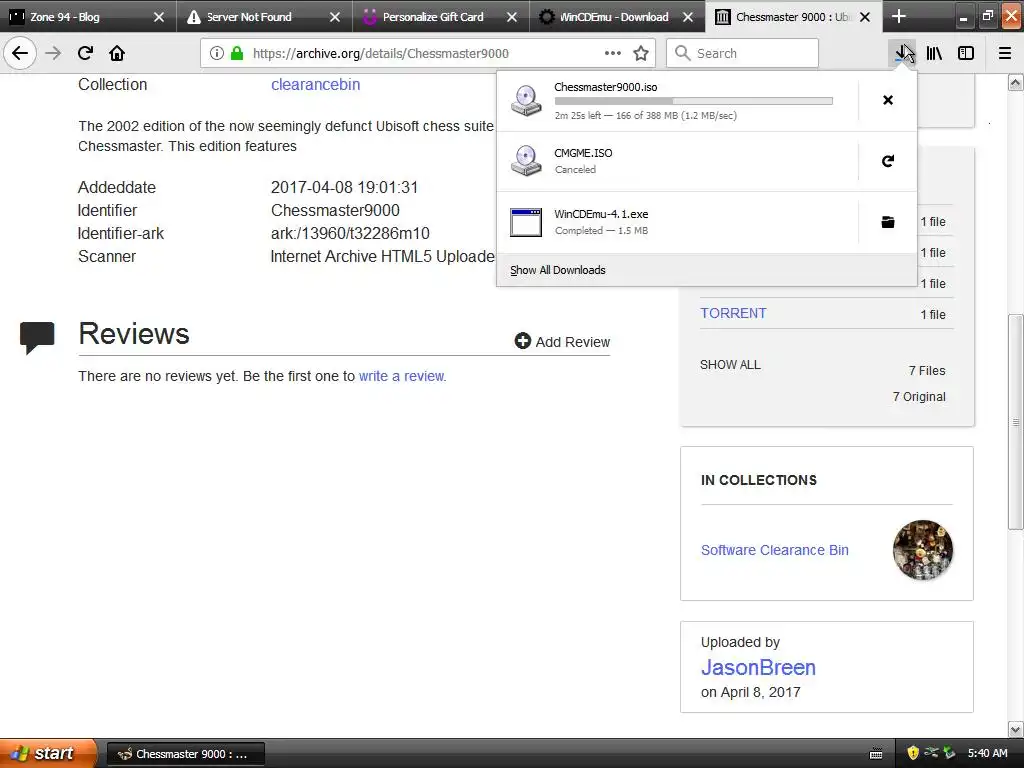Image resolution: width=1024 pixels, height=768 pixels.
Task: Click the scrollbar up arrow
Action: [x=1015, y=82]
